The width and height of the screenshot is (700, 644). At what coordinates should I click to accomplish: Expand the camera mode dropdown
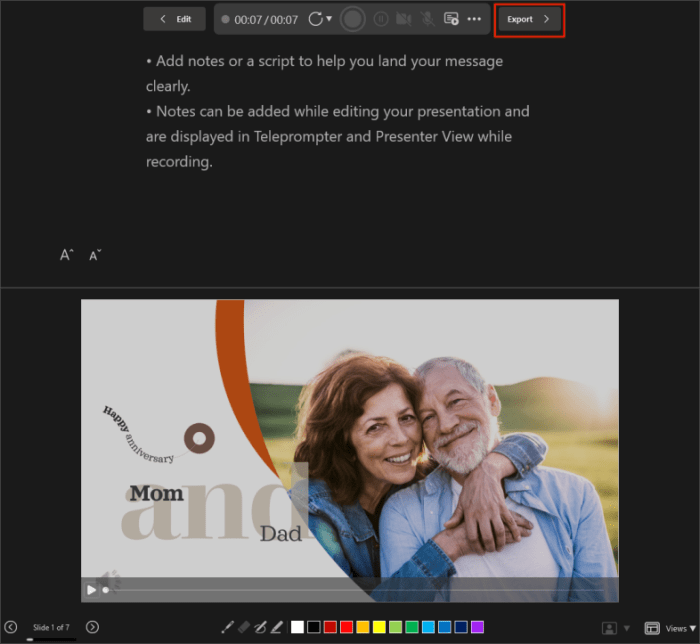coord(627,628)
